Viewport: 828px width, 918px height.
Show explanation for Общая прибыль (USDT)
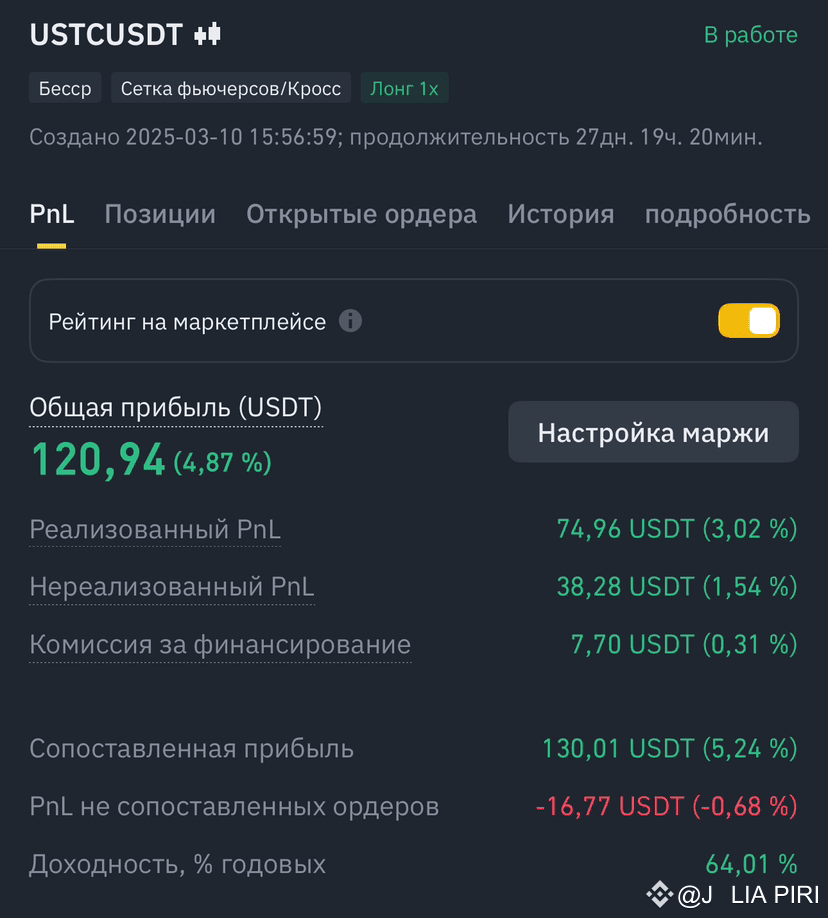pos(176,407)
